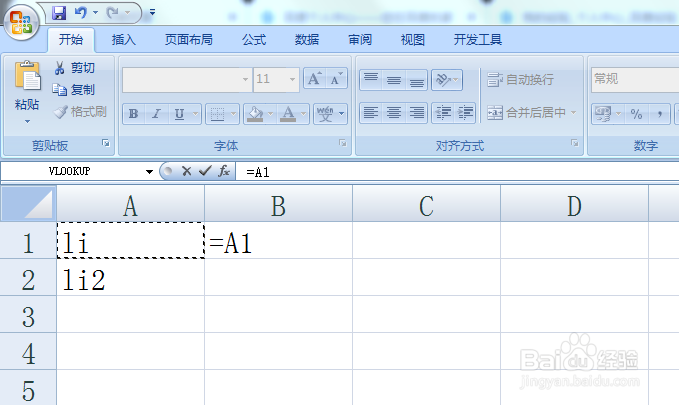Expand the 粘贴 paste options arrow

27,121
